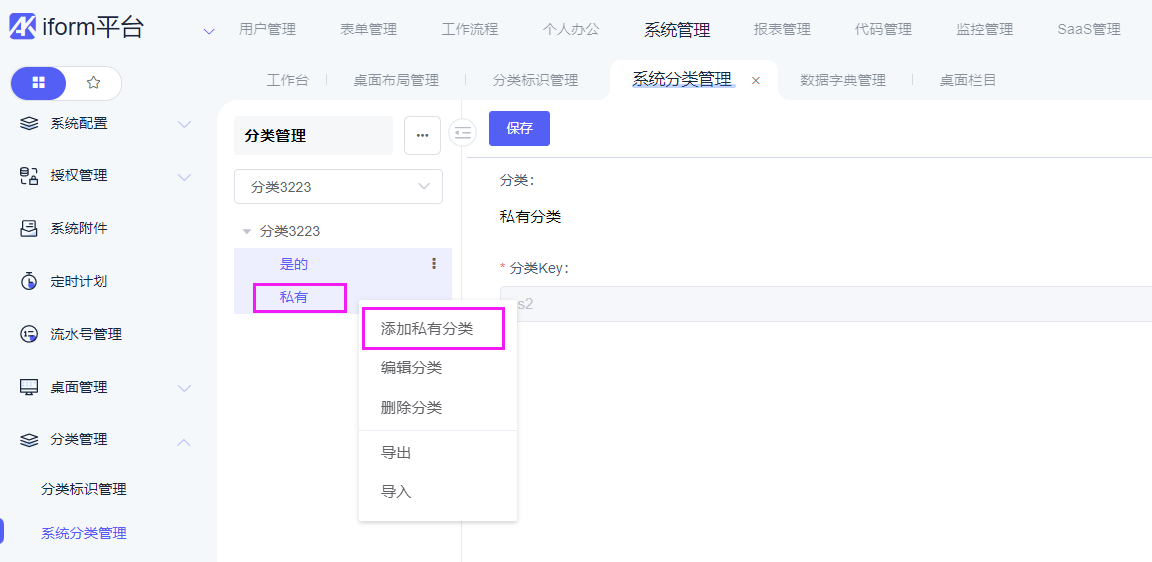
Task: Switch to the 数据字典管理 tab
Action: [842, 80]
